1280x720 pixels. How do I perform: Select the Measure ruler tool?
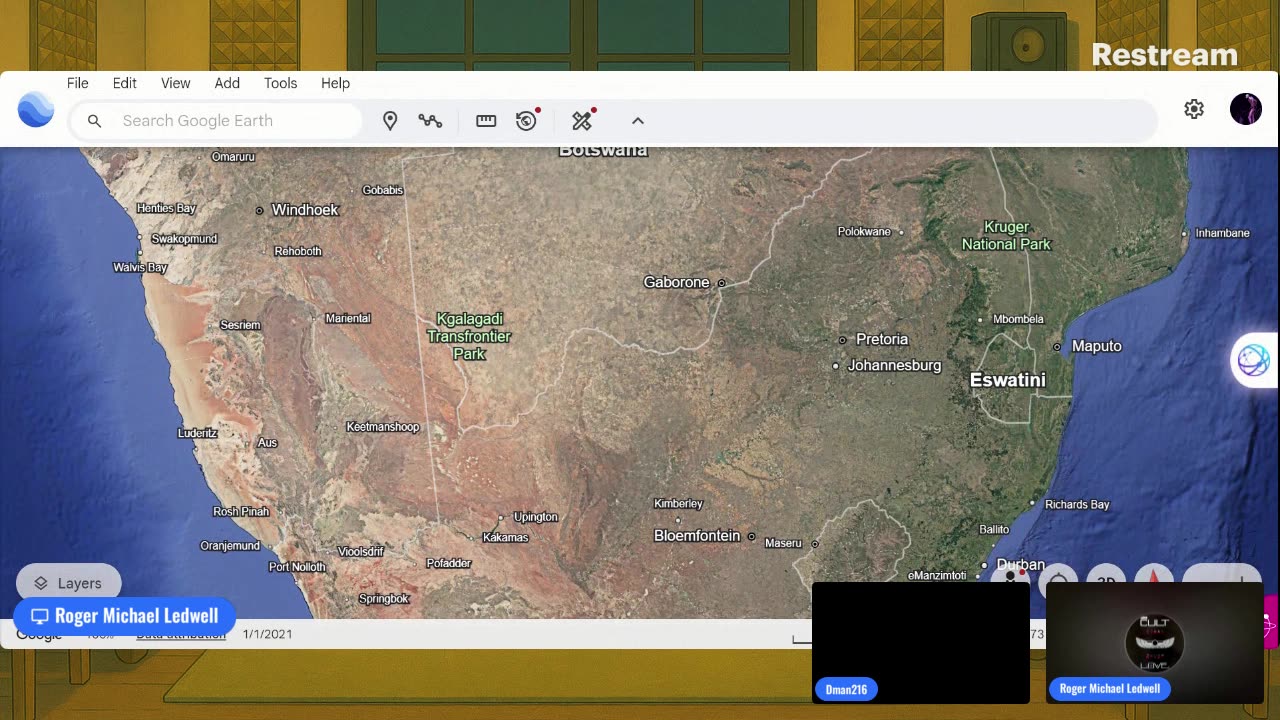[x=486, y=121]
